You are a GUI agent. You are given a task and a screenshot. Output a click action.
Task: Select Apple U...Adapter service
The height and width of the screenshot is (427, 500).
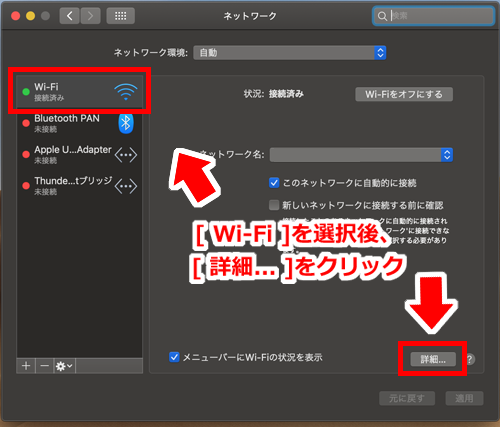80,155
